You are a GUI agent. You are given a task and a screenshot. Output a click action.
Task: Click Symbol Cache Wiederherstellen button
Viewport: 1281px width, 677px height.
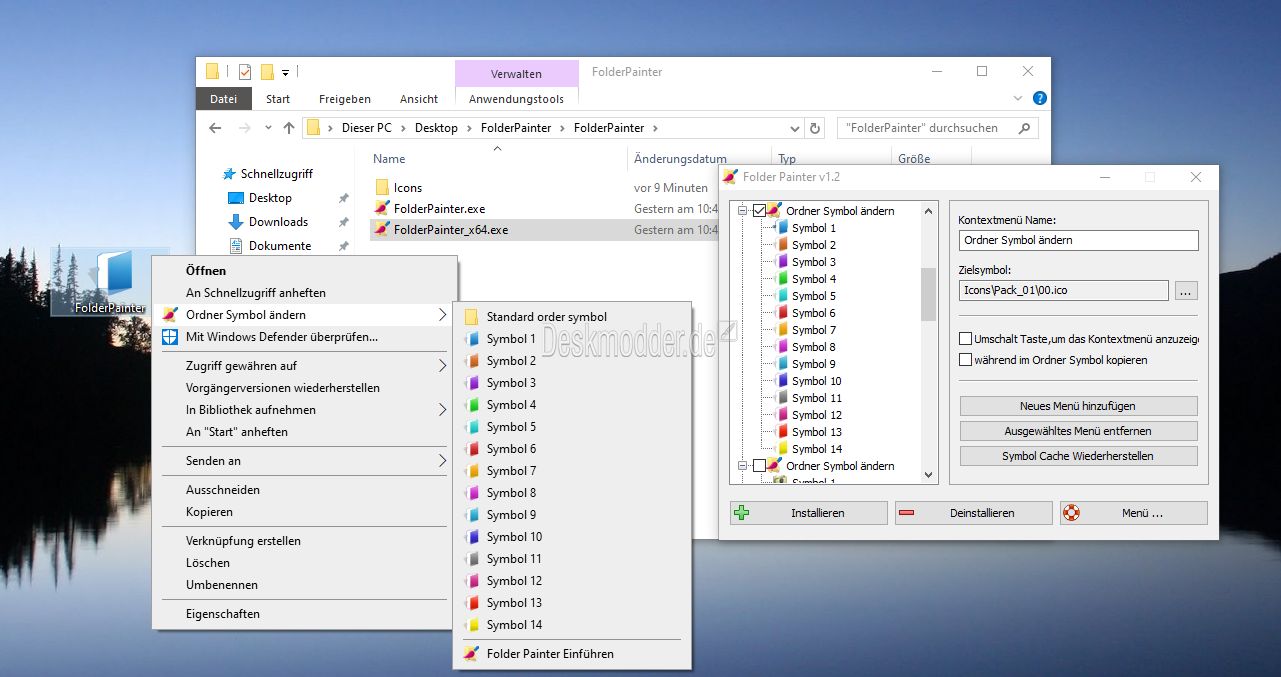(1078, 456)
